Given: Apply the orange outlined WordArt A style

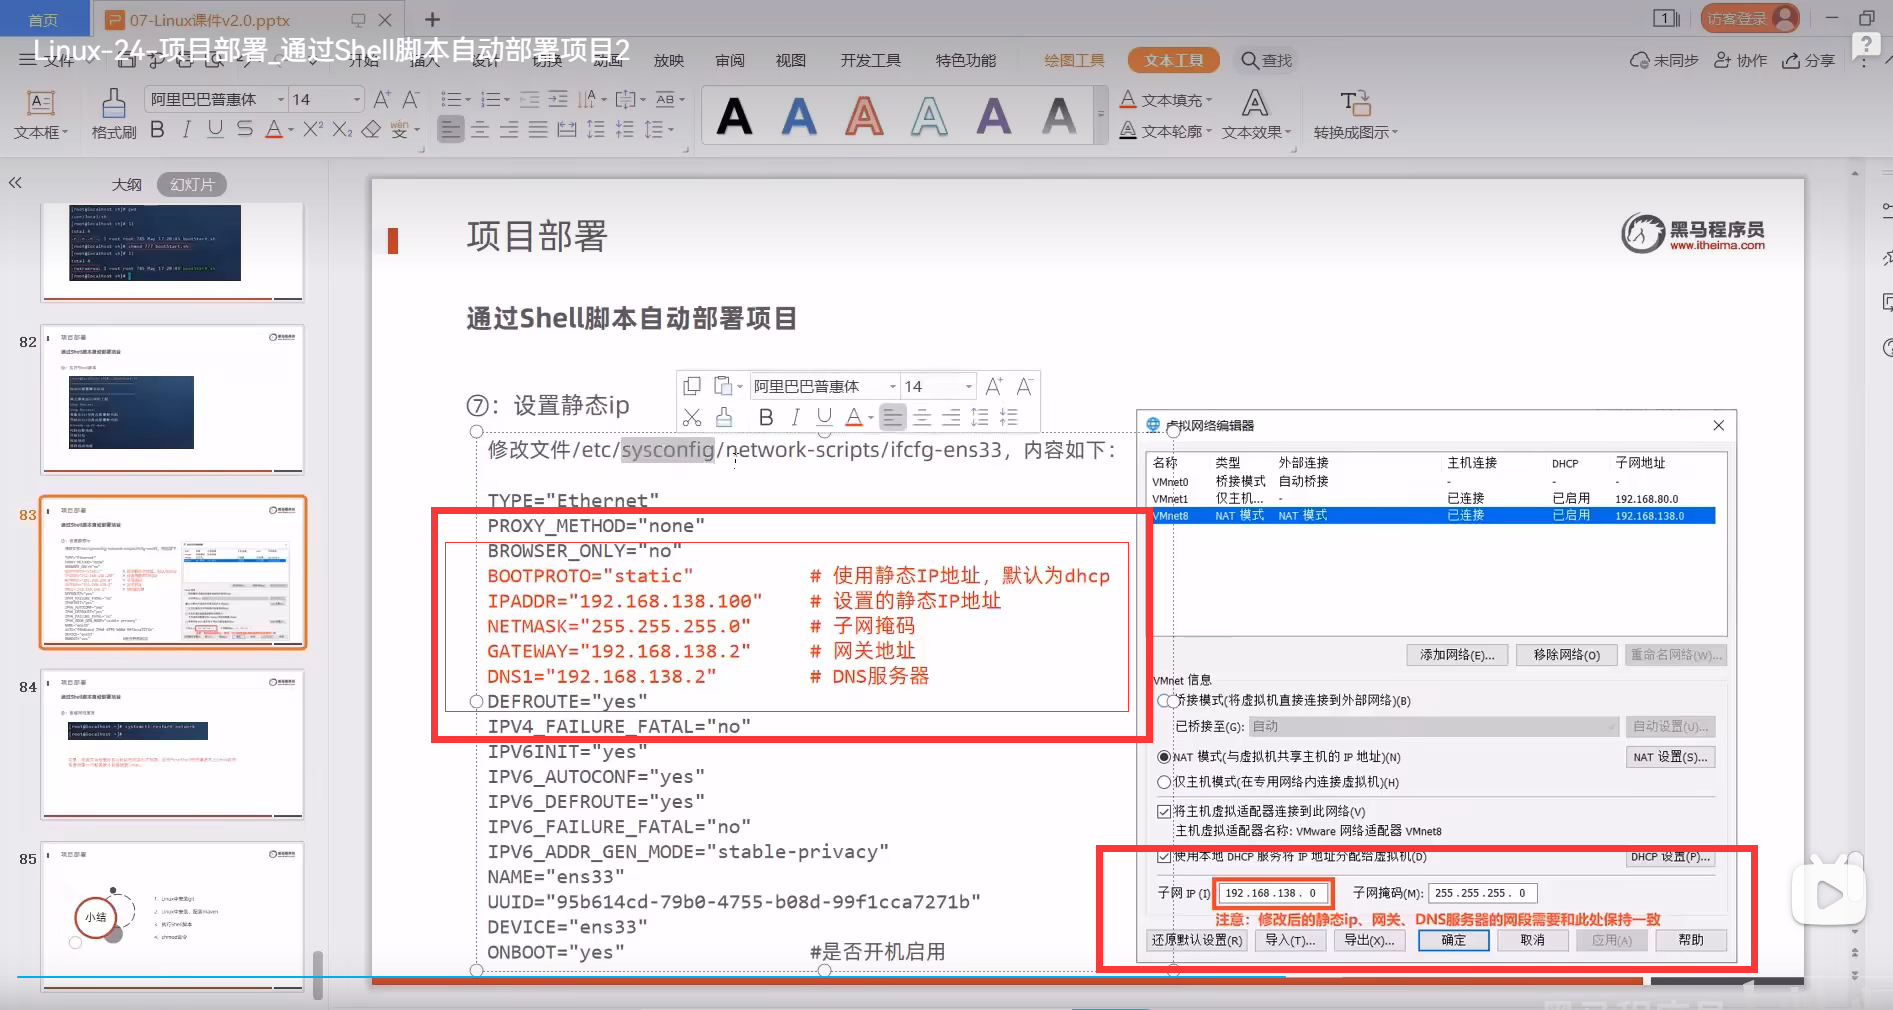Looking at the screenshot, I should coord(864,117).
